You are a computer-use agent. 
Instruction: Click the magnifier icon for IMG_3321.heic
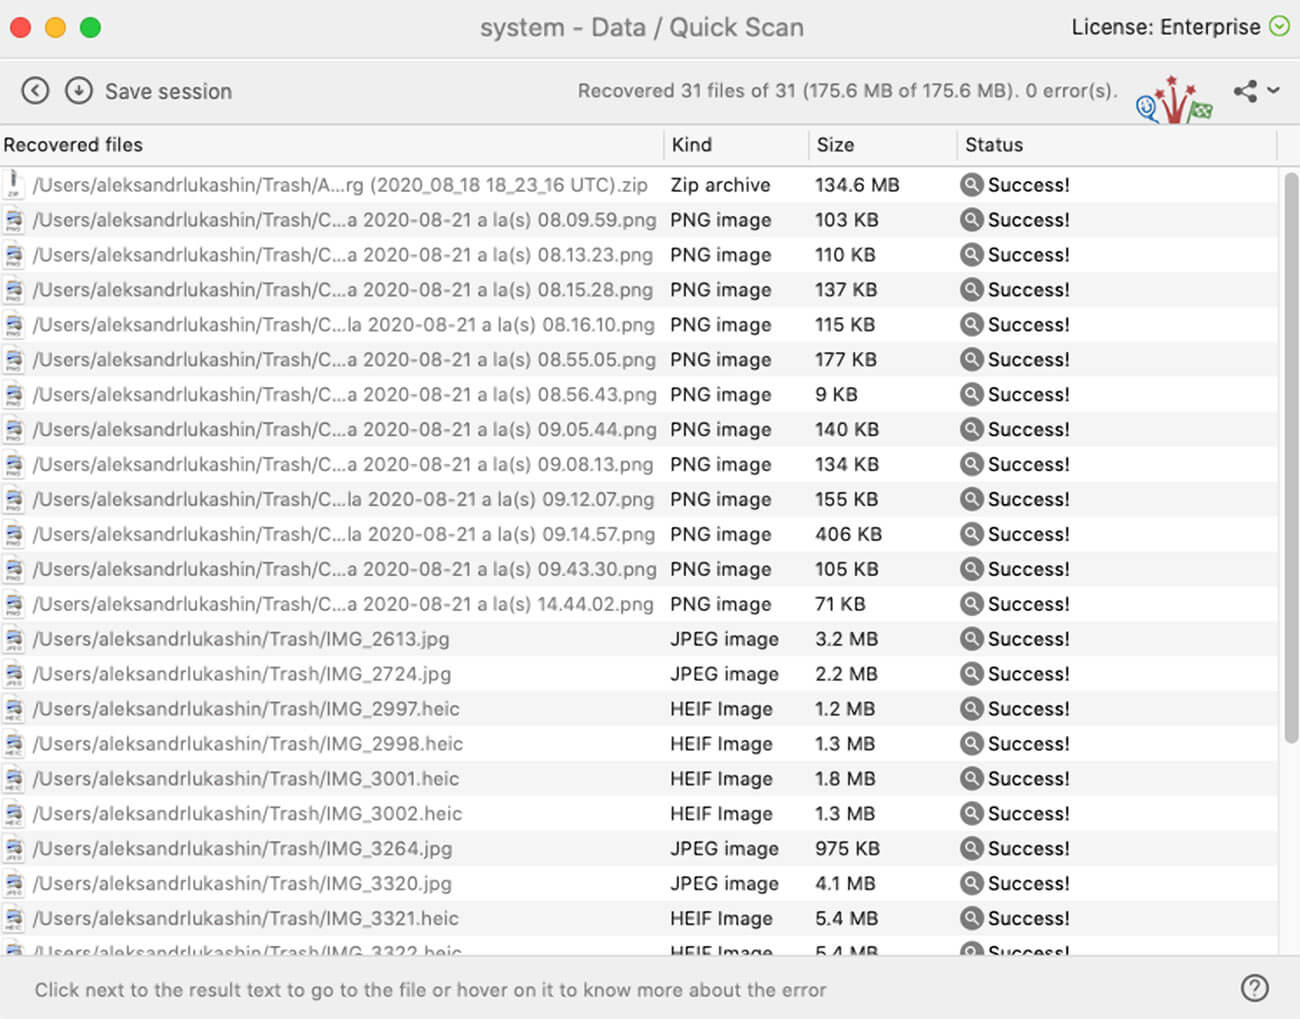[971, 918]
